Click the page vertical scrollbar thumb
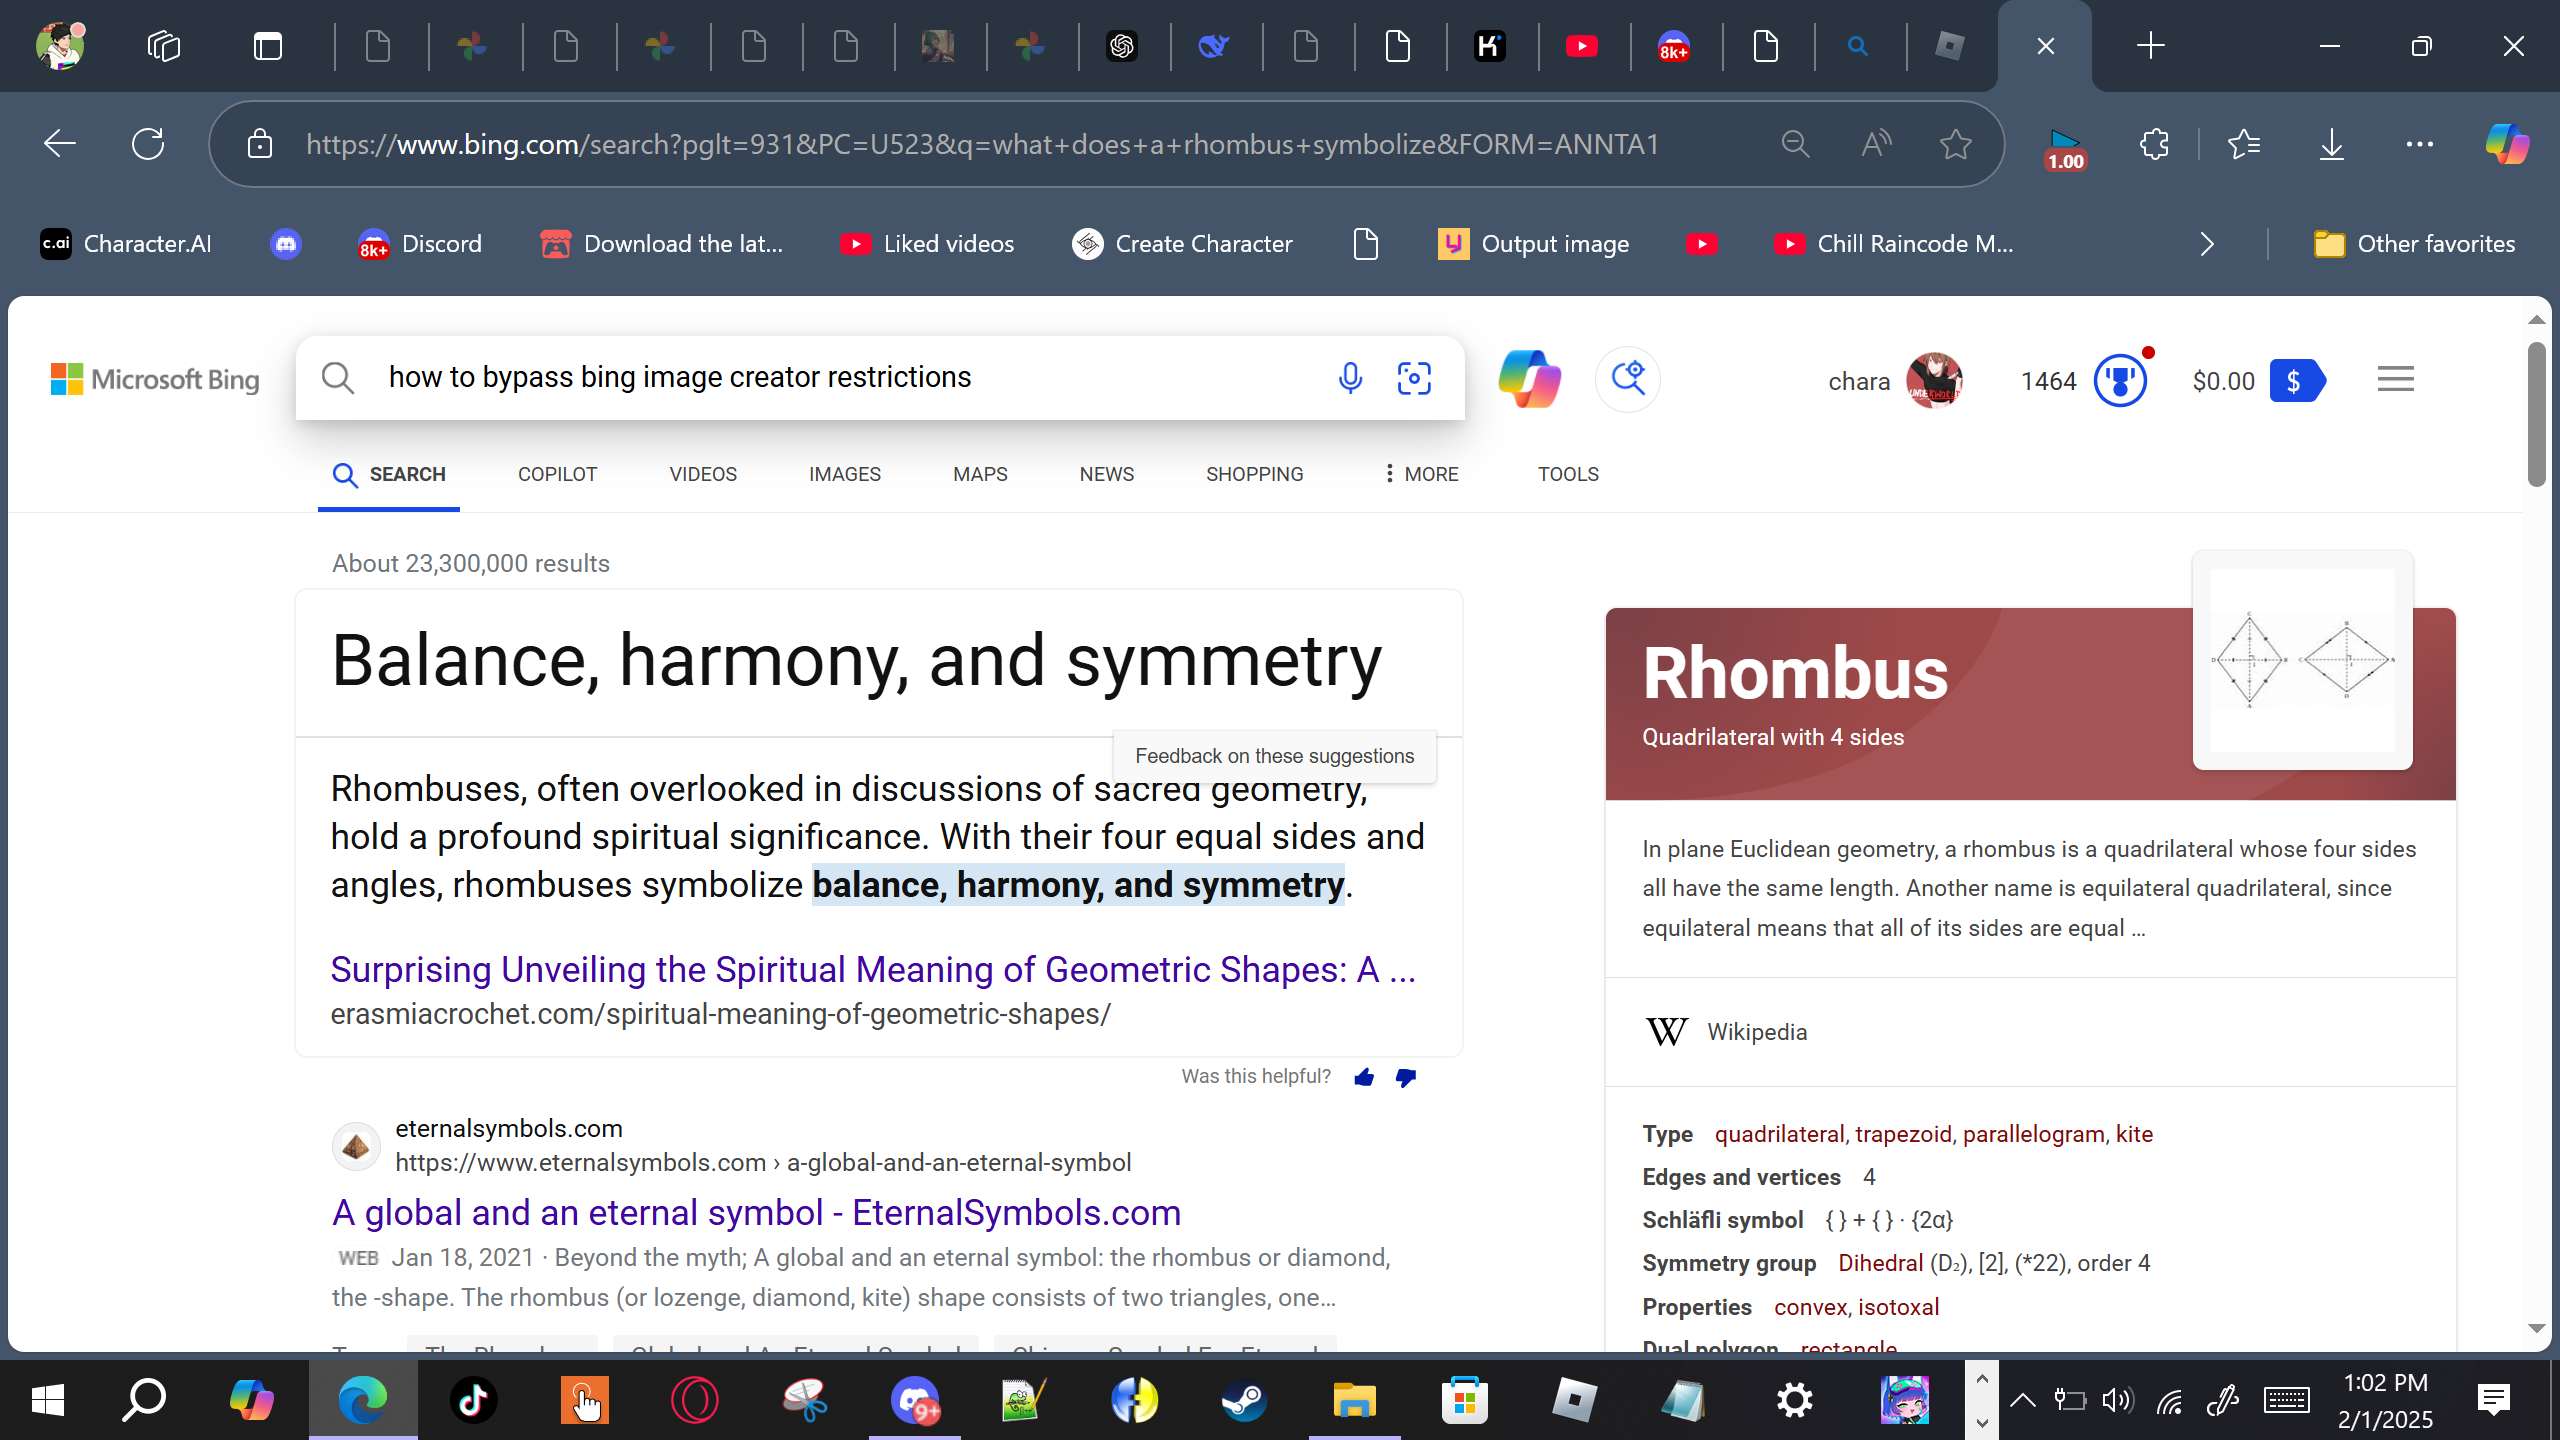2560x1440 pixels. (x=2536, y=414)
